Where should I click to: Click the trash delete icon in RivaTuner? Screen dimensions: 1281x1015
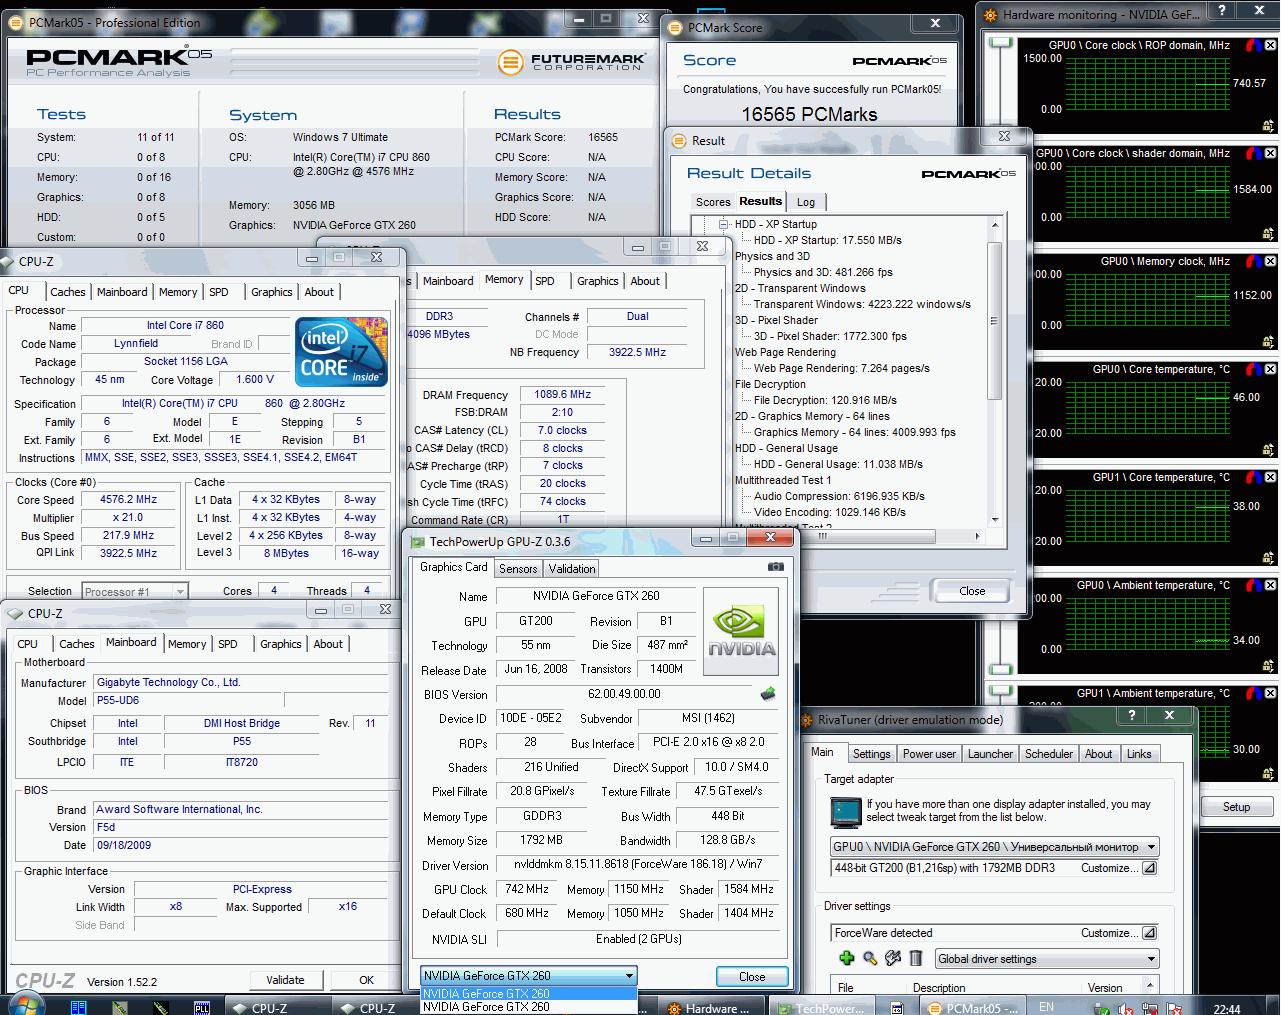coord(916,958)
